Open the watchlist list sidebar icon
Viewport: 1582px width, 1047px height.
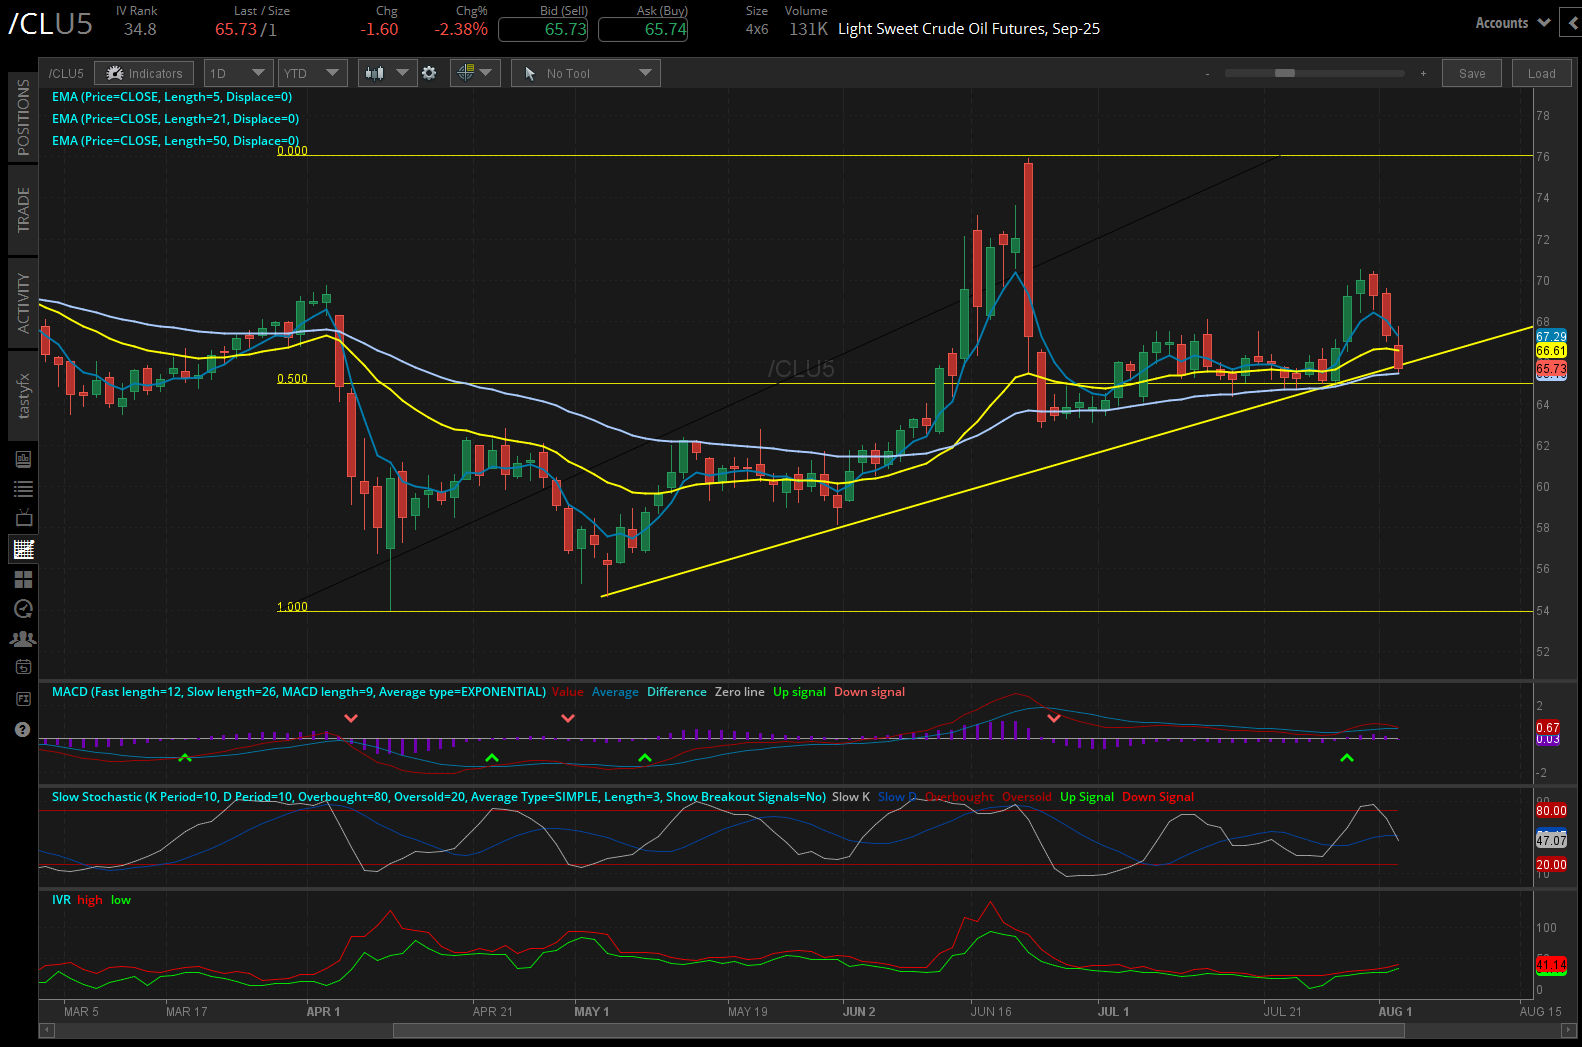click(23, 489)
